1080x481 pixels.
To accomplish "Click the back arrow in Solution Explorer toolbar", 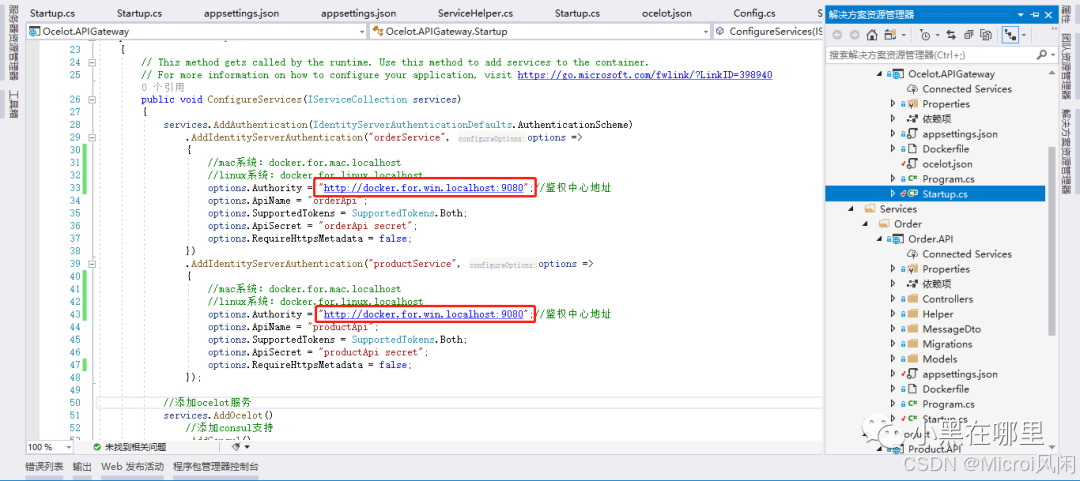I will coord(837,34).
